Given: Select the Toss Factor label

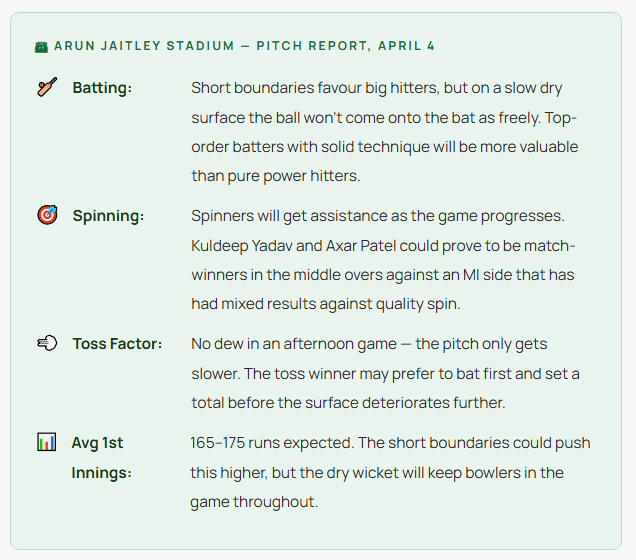Looking at the screenshot, I should [x=117, y=343].
